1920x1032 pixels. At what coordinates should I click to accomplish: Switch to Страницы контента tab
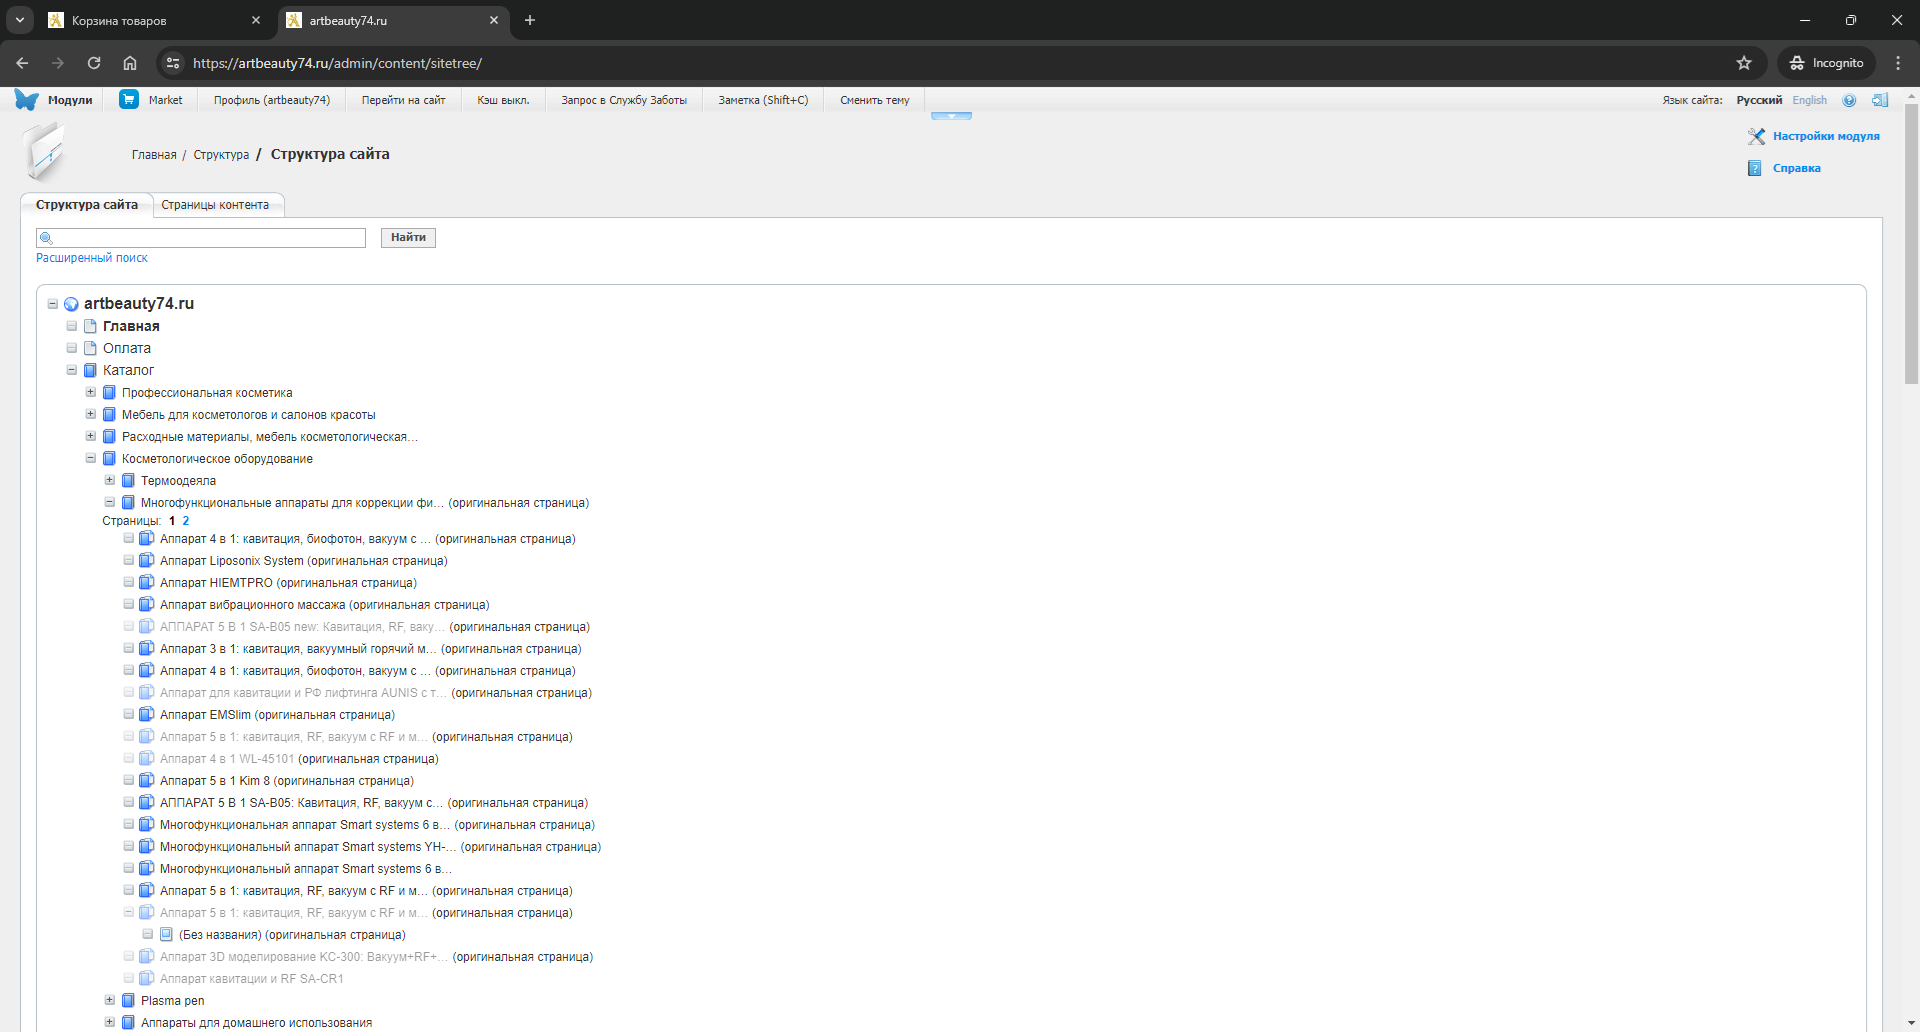click(215, 205)
